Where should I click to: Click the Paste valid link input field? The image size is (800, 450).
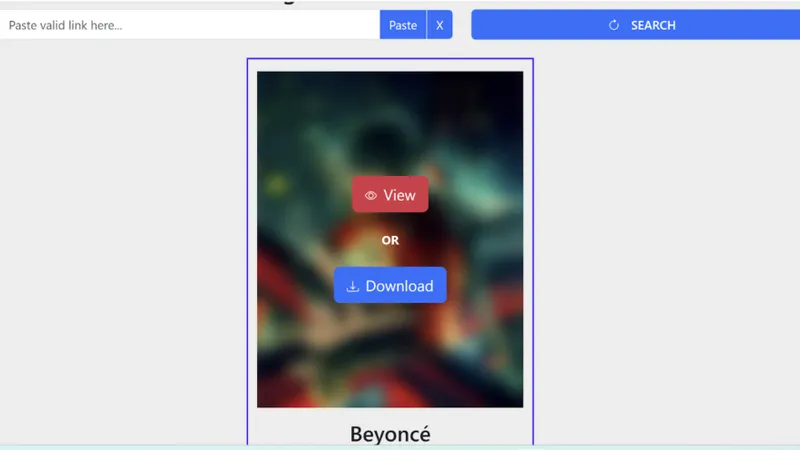[x=189, y=25]
